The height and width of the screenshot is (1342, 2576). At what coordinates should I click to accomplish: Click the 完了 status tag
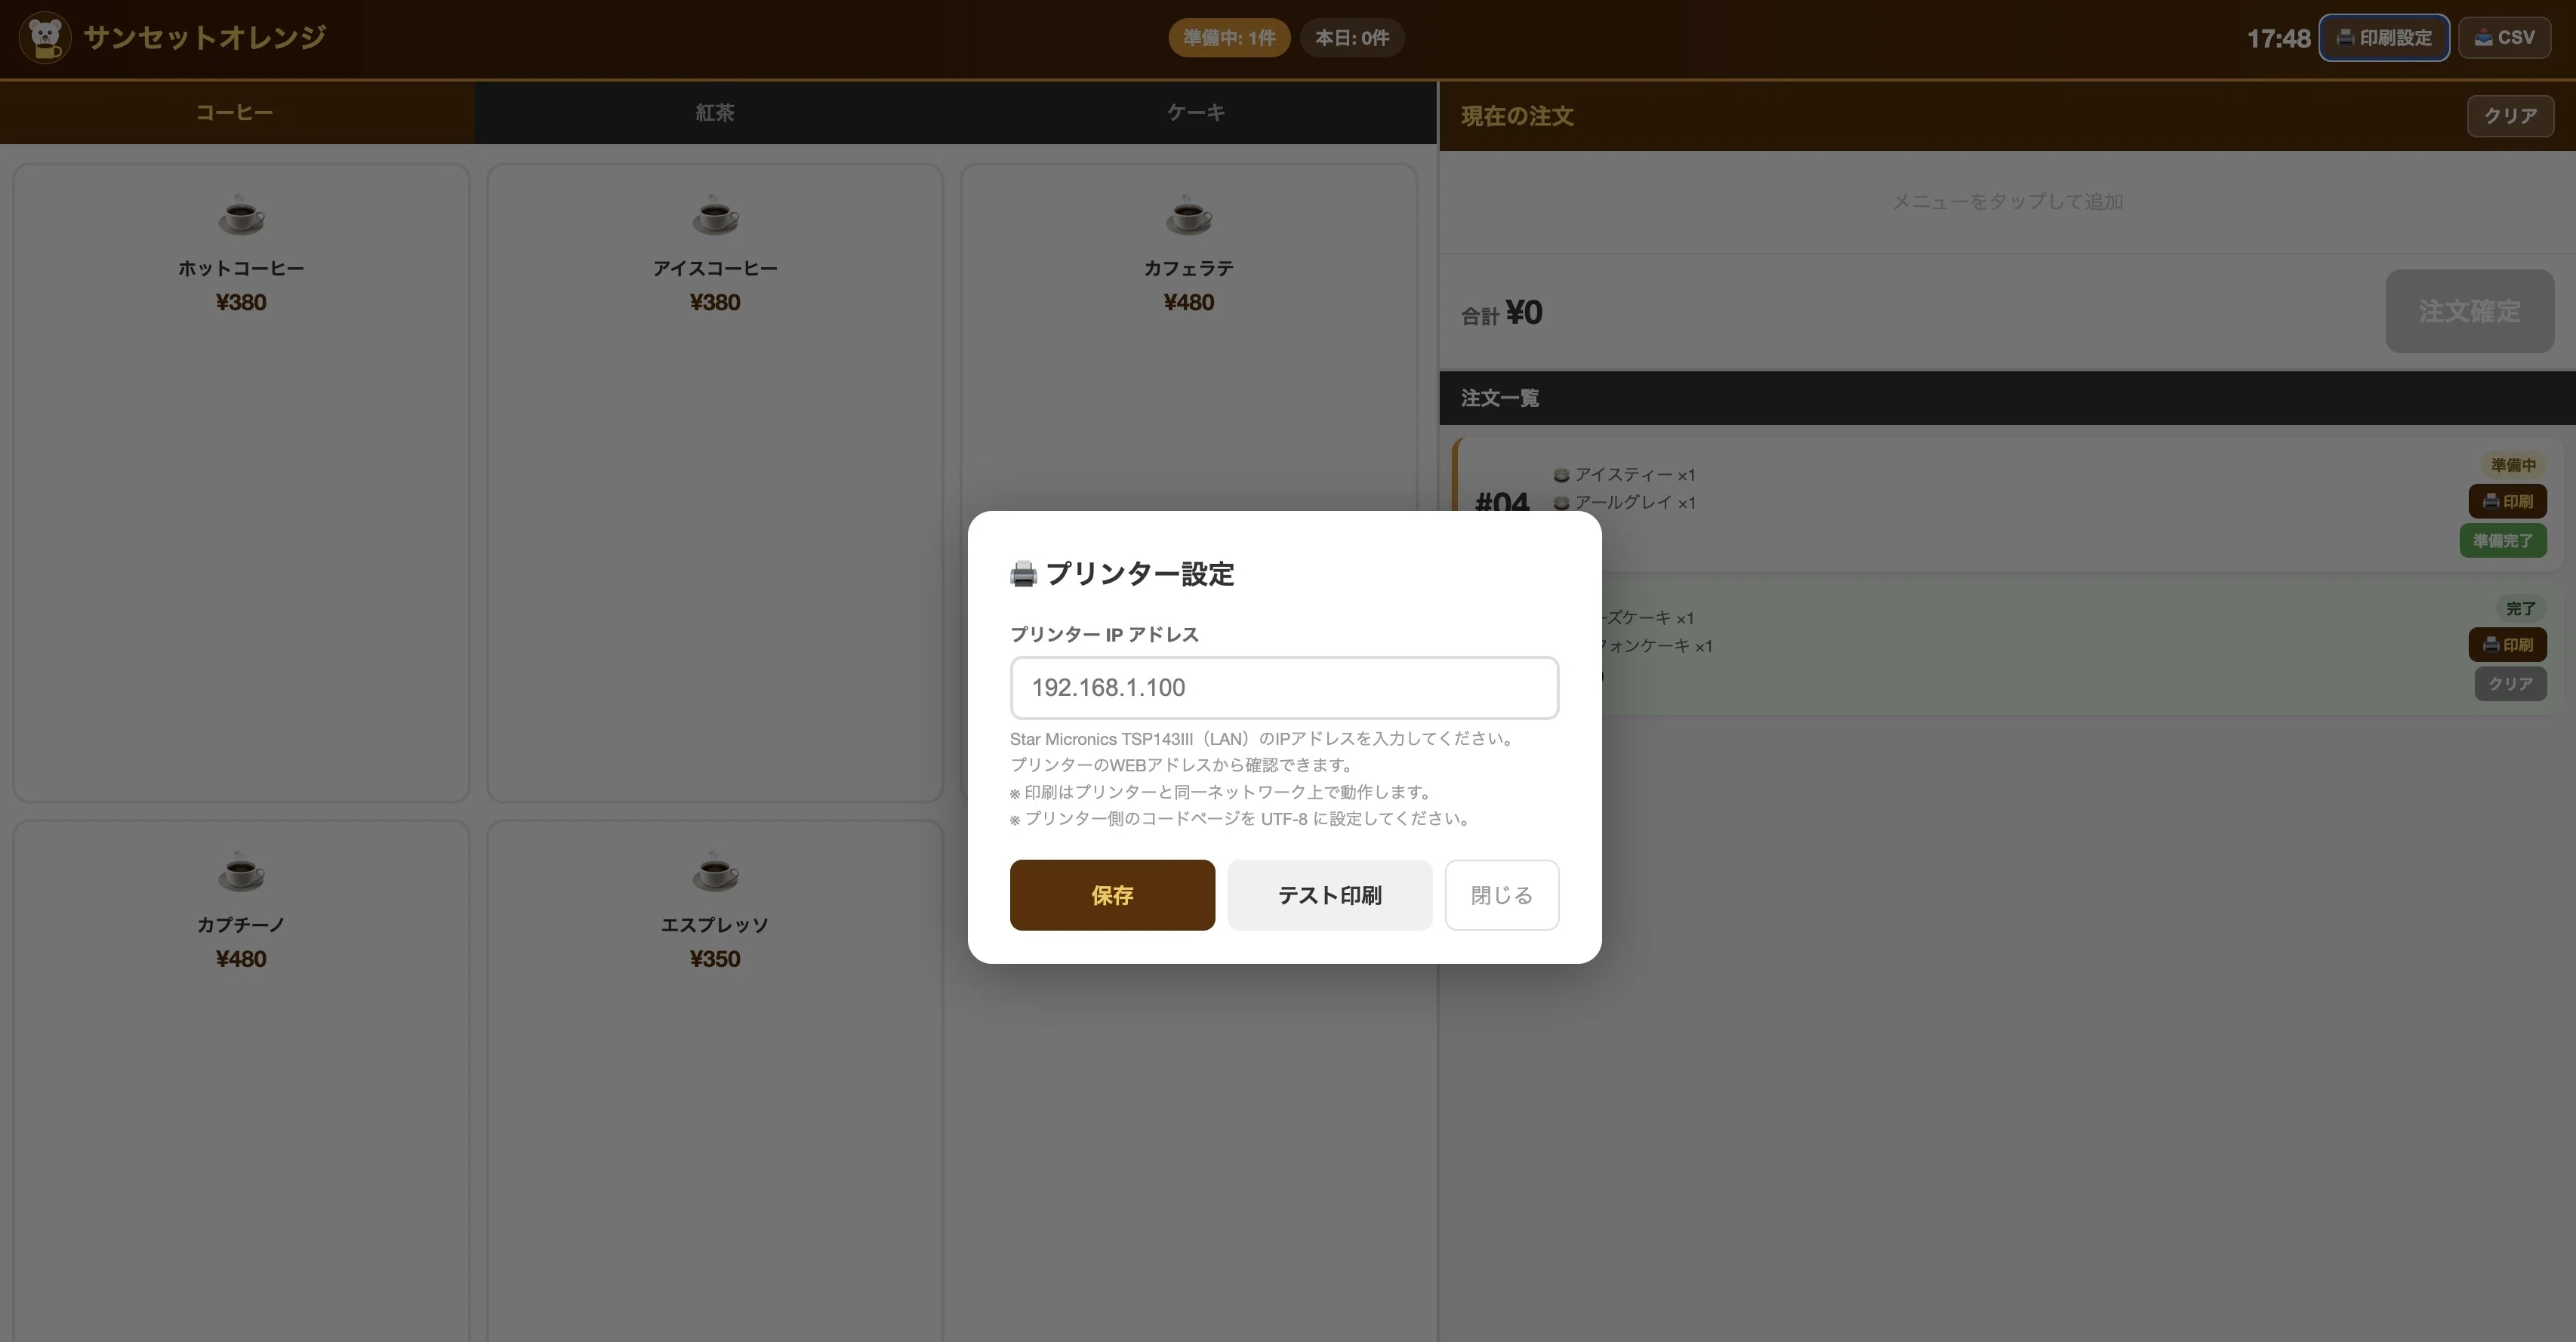(x=2520, y=609)
